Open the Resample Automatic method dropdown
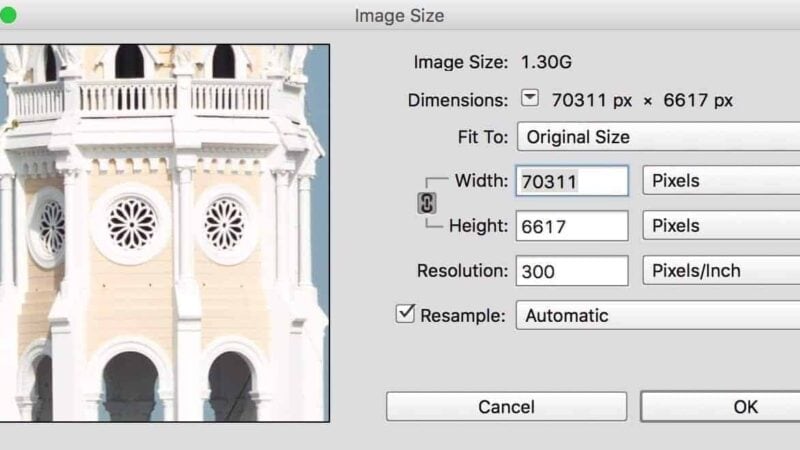Viewport: 800px width, 450px height. pyautogui.click(x=658, y=315)
